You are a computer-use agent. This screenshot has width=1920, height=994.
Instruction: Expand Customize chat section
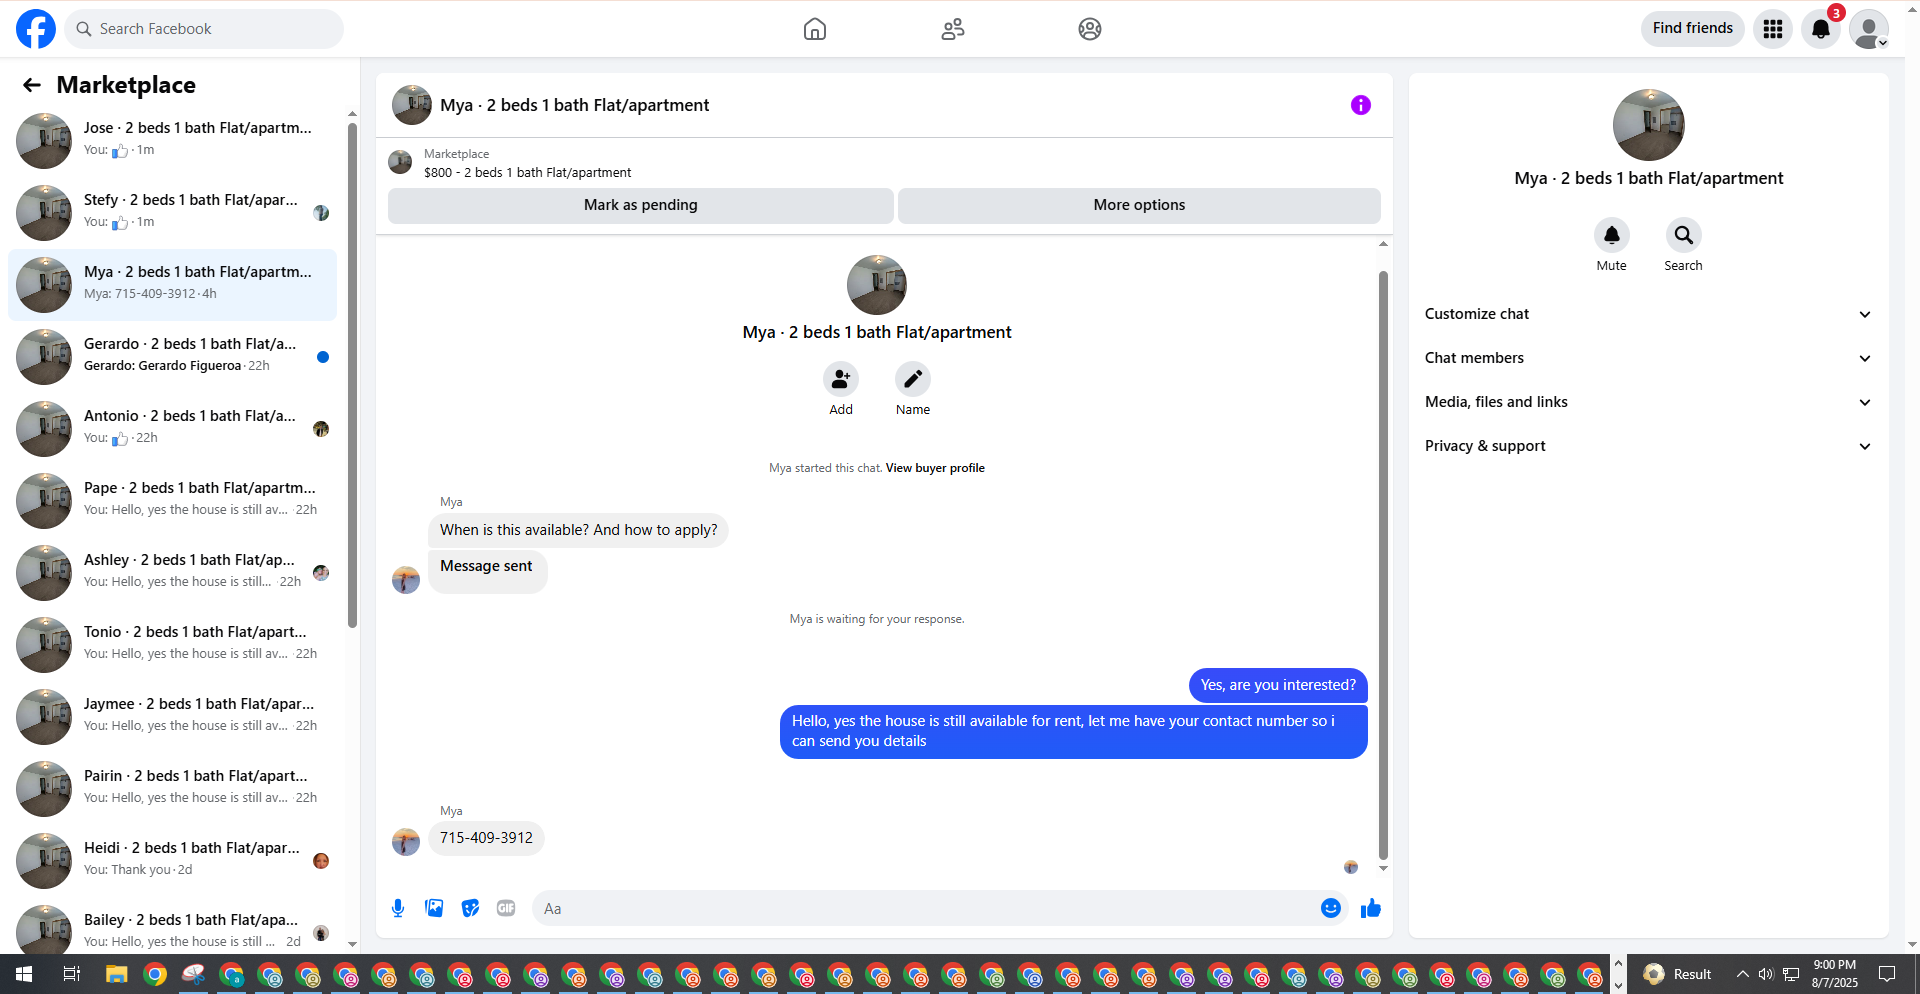pos(1648,314)
